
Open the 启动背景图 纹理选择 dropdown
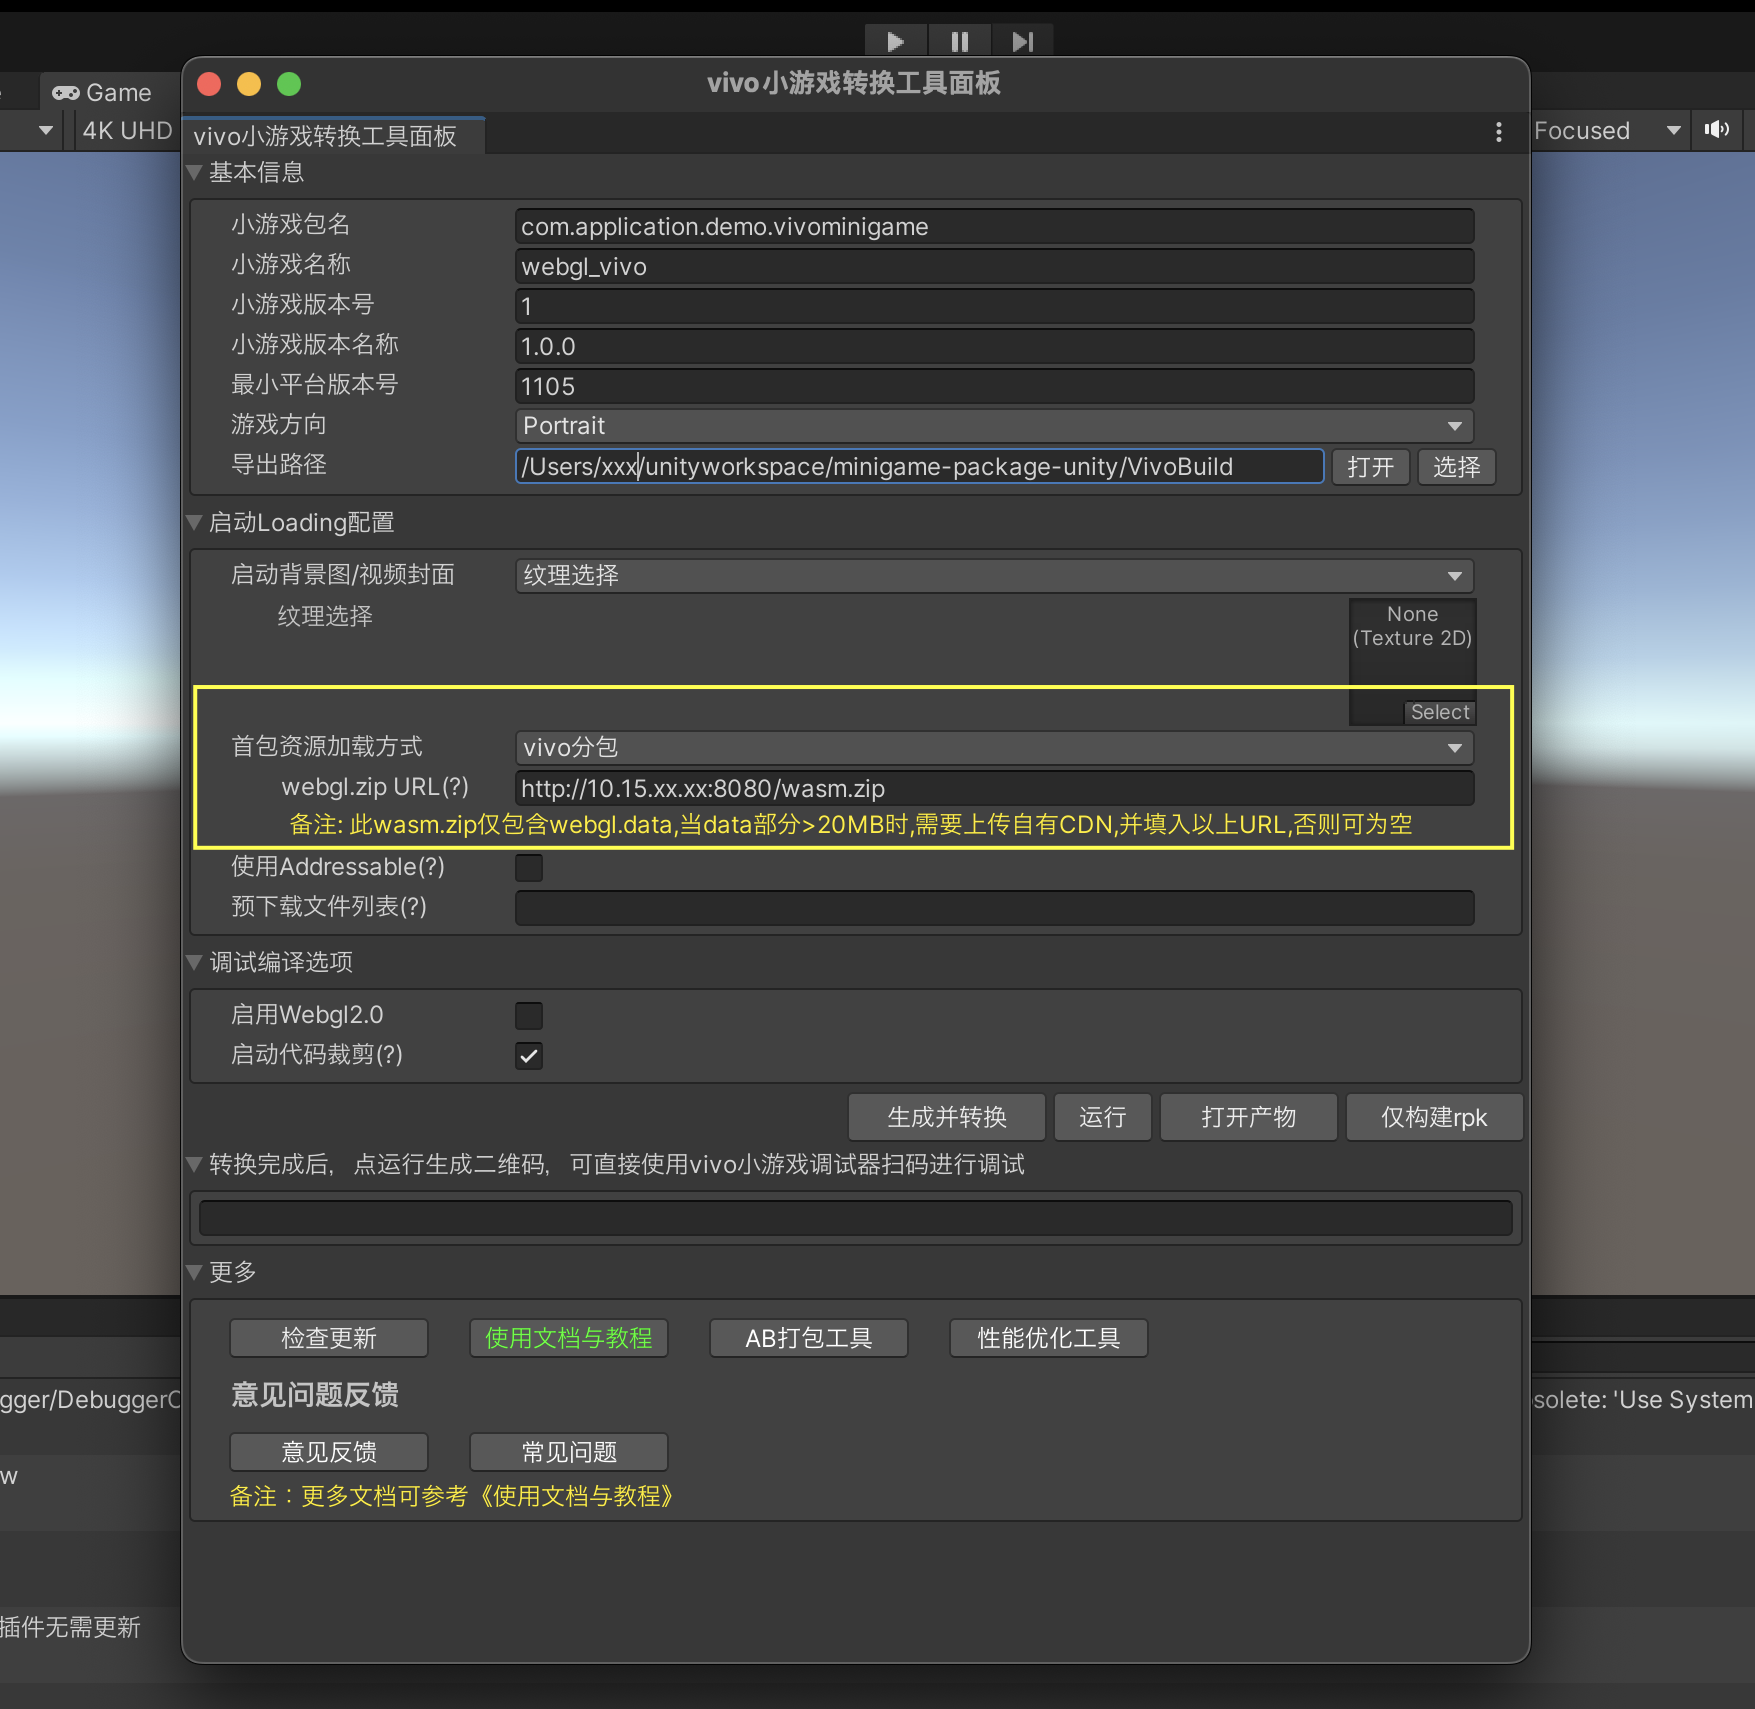994,576
